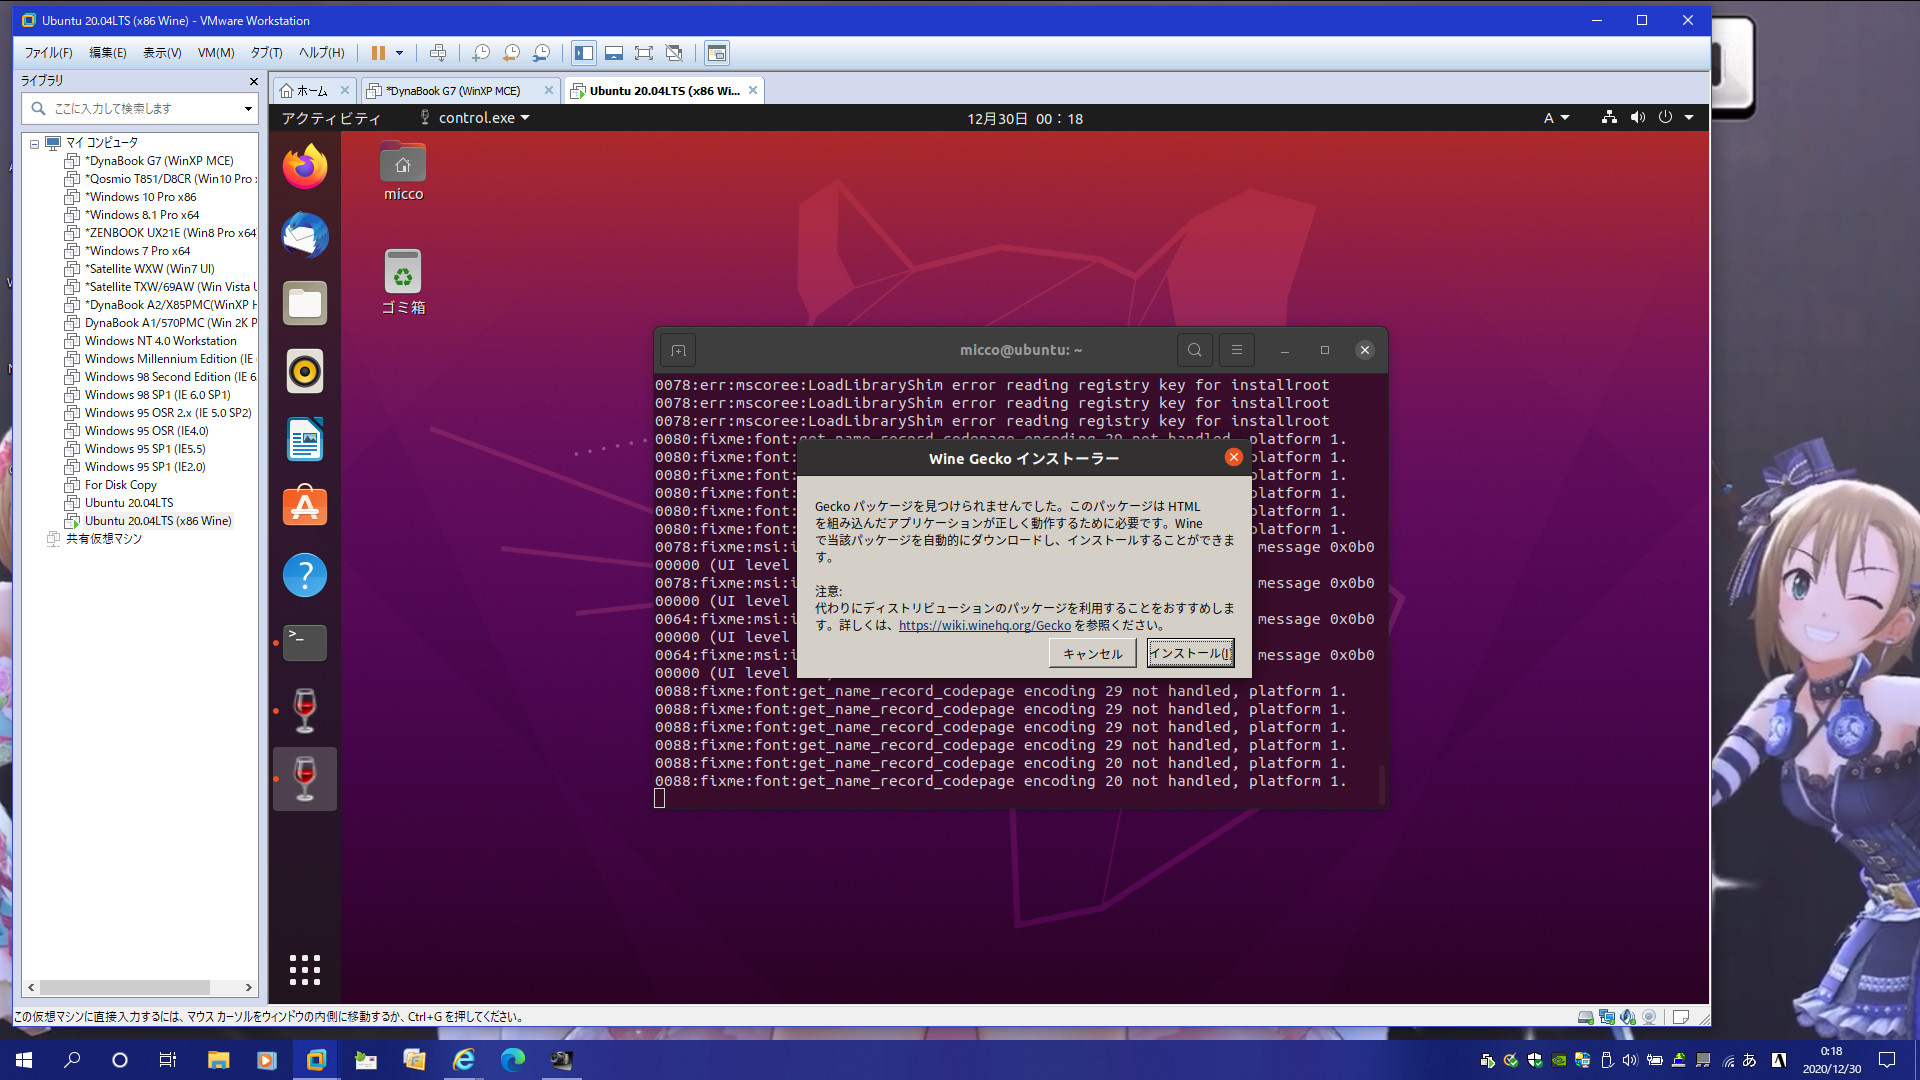Select the highlighted lower Wine dock icon
This screenshot has width=1920, height=1080.
click(305, 779)
